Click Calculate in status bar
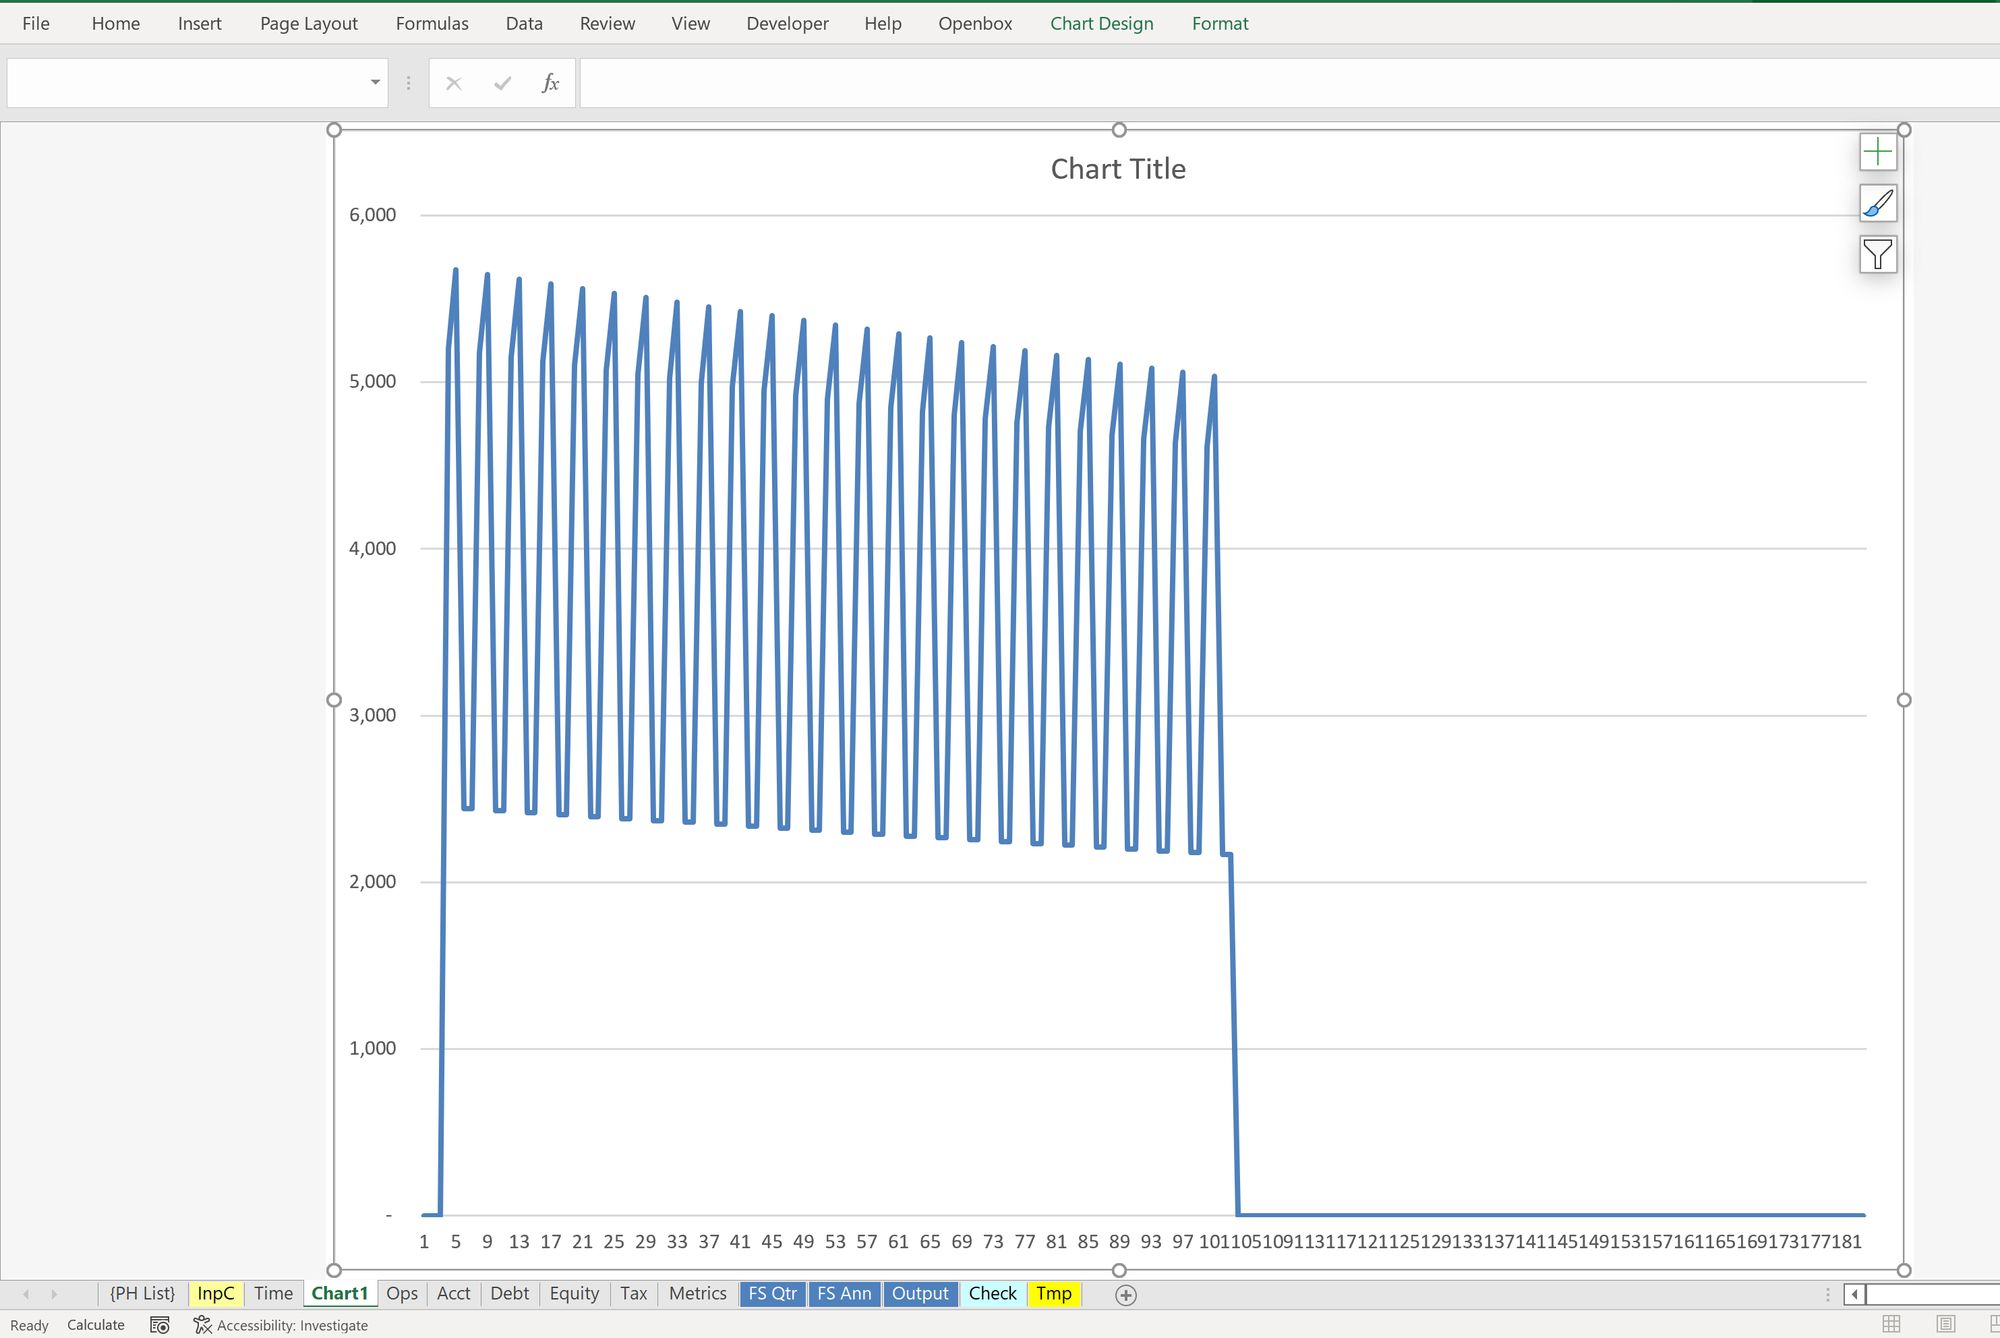Viewport: 2000px width, 1338px height. [96, 1325]
